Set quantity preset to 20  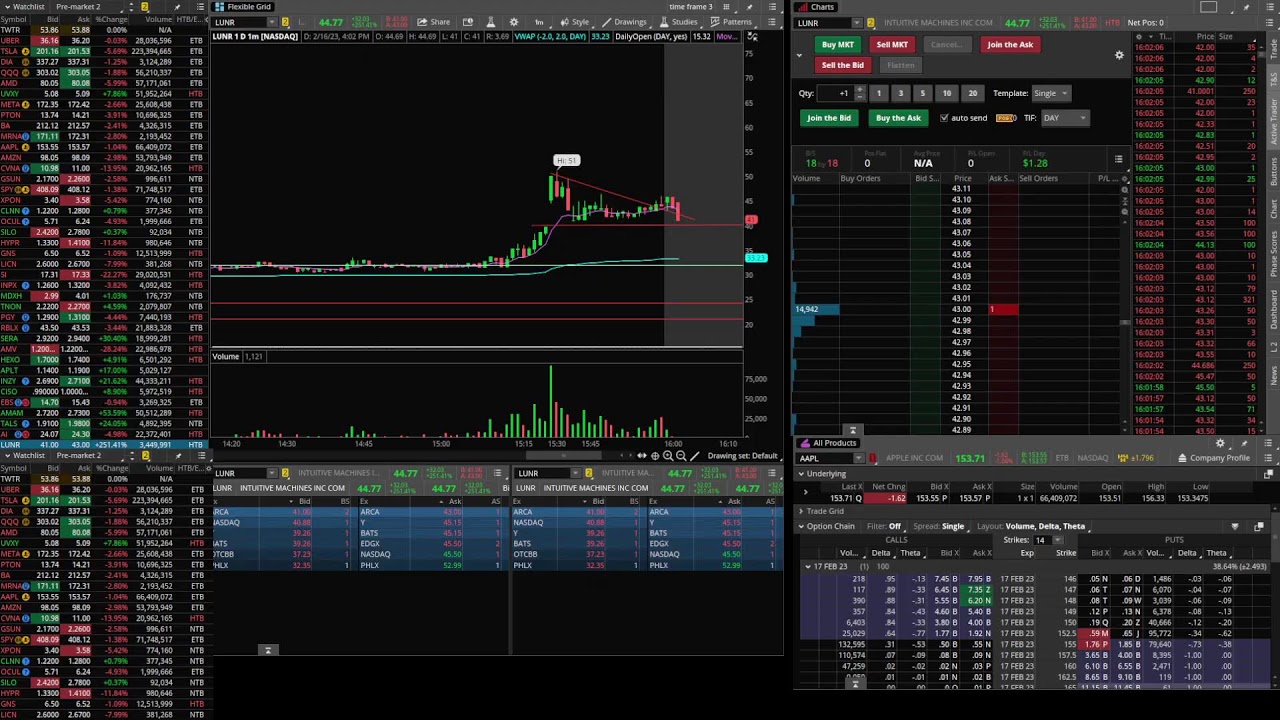tap(972, 93)
